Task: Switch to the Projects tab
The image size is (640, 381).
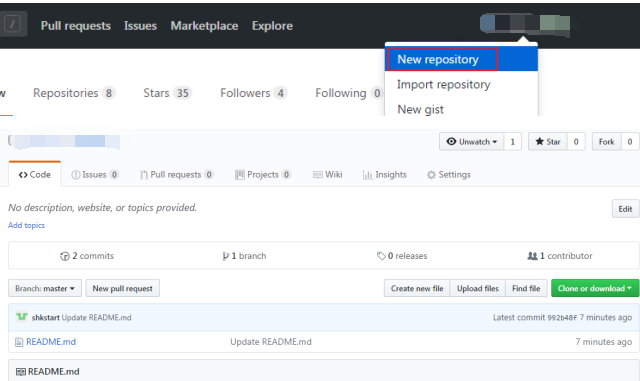Action: click(263, 175)
